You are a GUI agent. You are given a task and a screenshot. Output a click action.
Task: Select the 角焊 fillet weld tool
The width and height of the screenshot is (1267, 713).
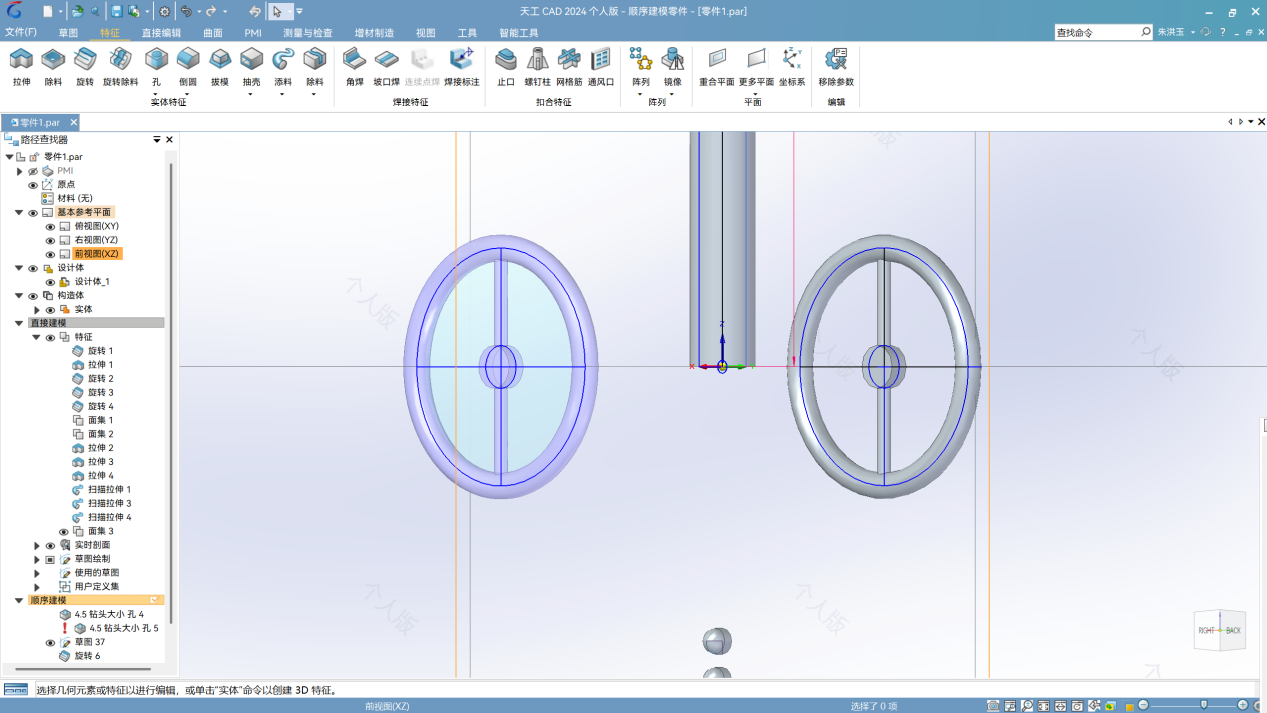click(x=354, y=66)
